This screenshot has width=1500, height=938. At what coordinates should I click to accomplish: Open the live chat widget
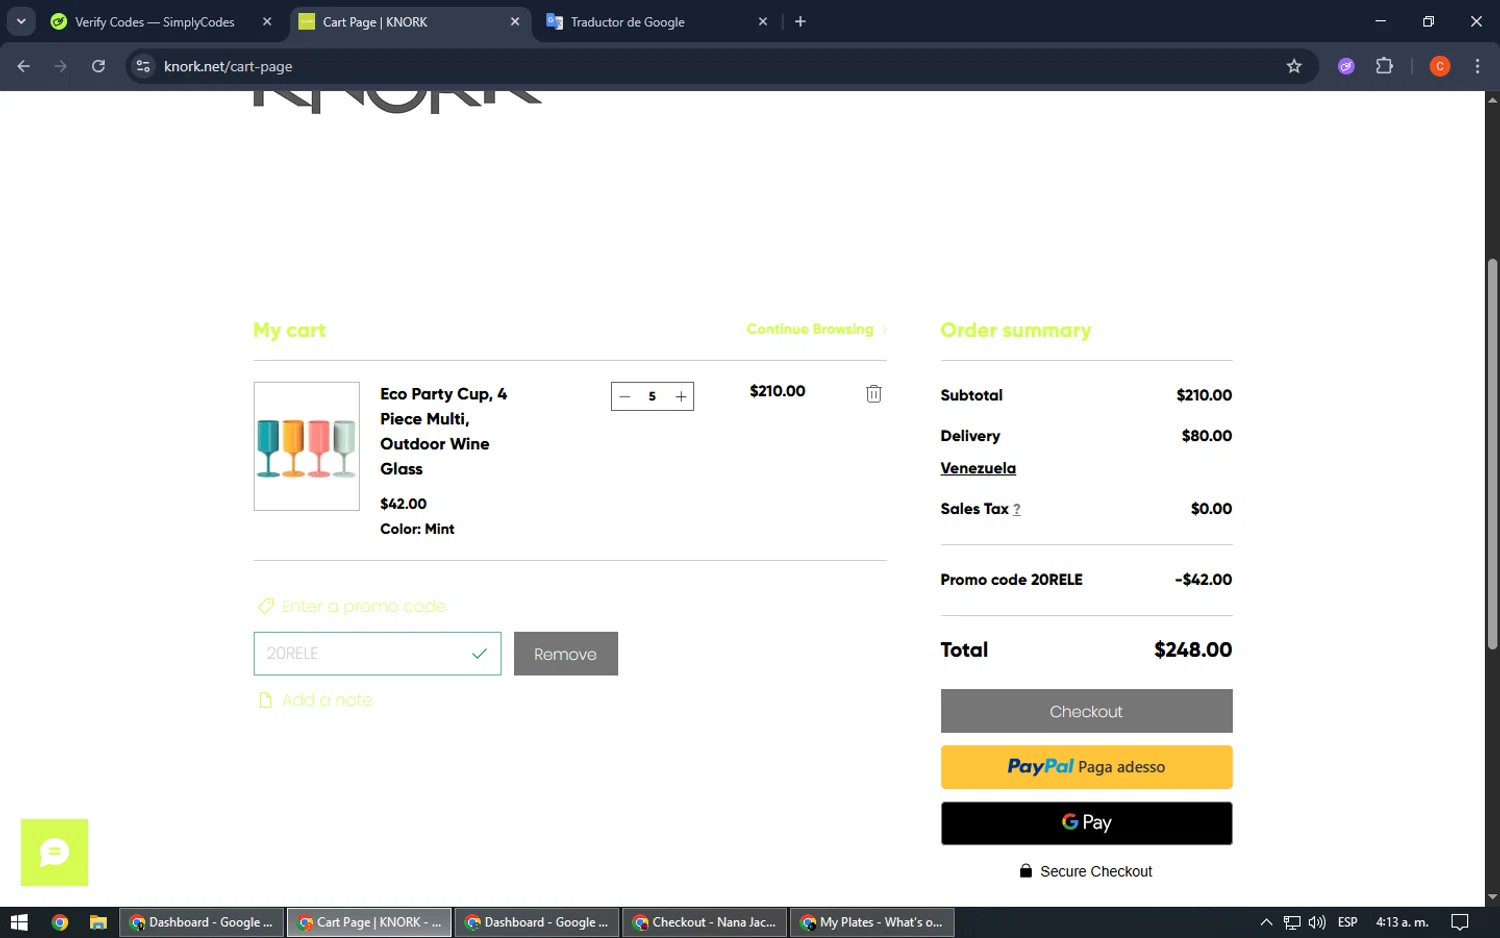coord(55,853)
